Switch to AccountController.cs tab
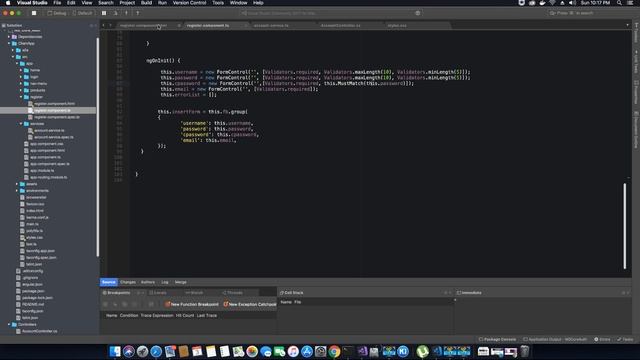This screenshot has height=360, width=640. tap(340, 25)
